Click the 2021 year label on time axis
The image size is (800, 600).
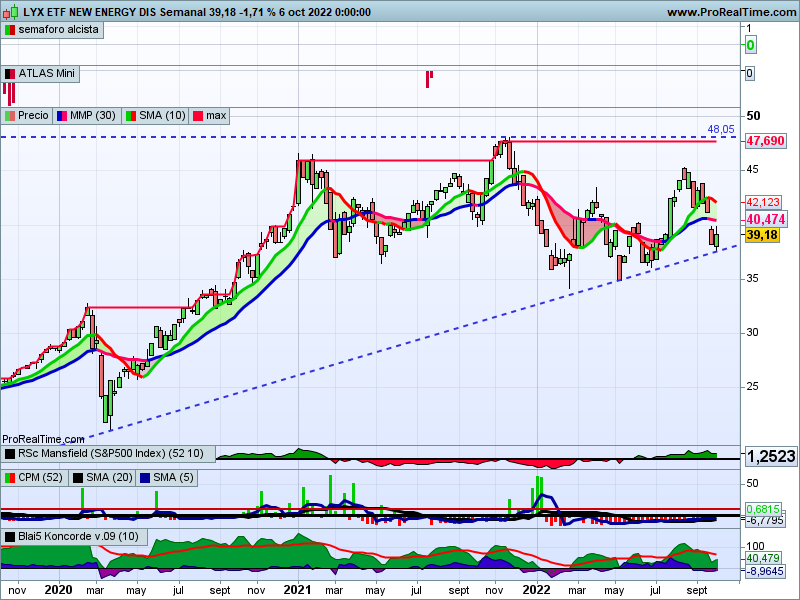(x=297, y=590)
